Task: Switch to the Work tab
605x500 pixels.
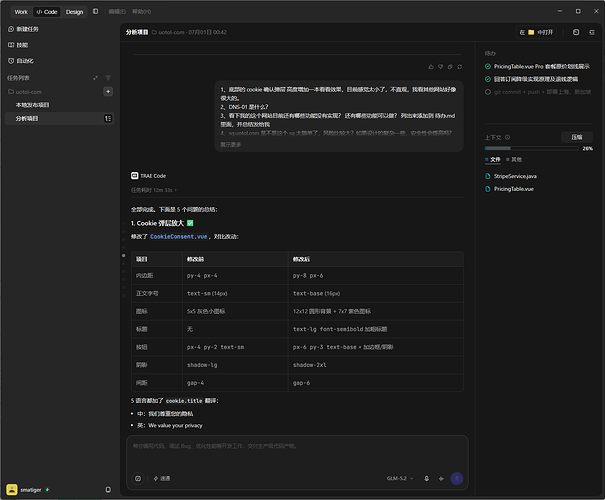Action: (x=21, y=12)
